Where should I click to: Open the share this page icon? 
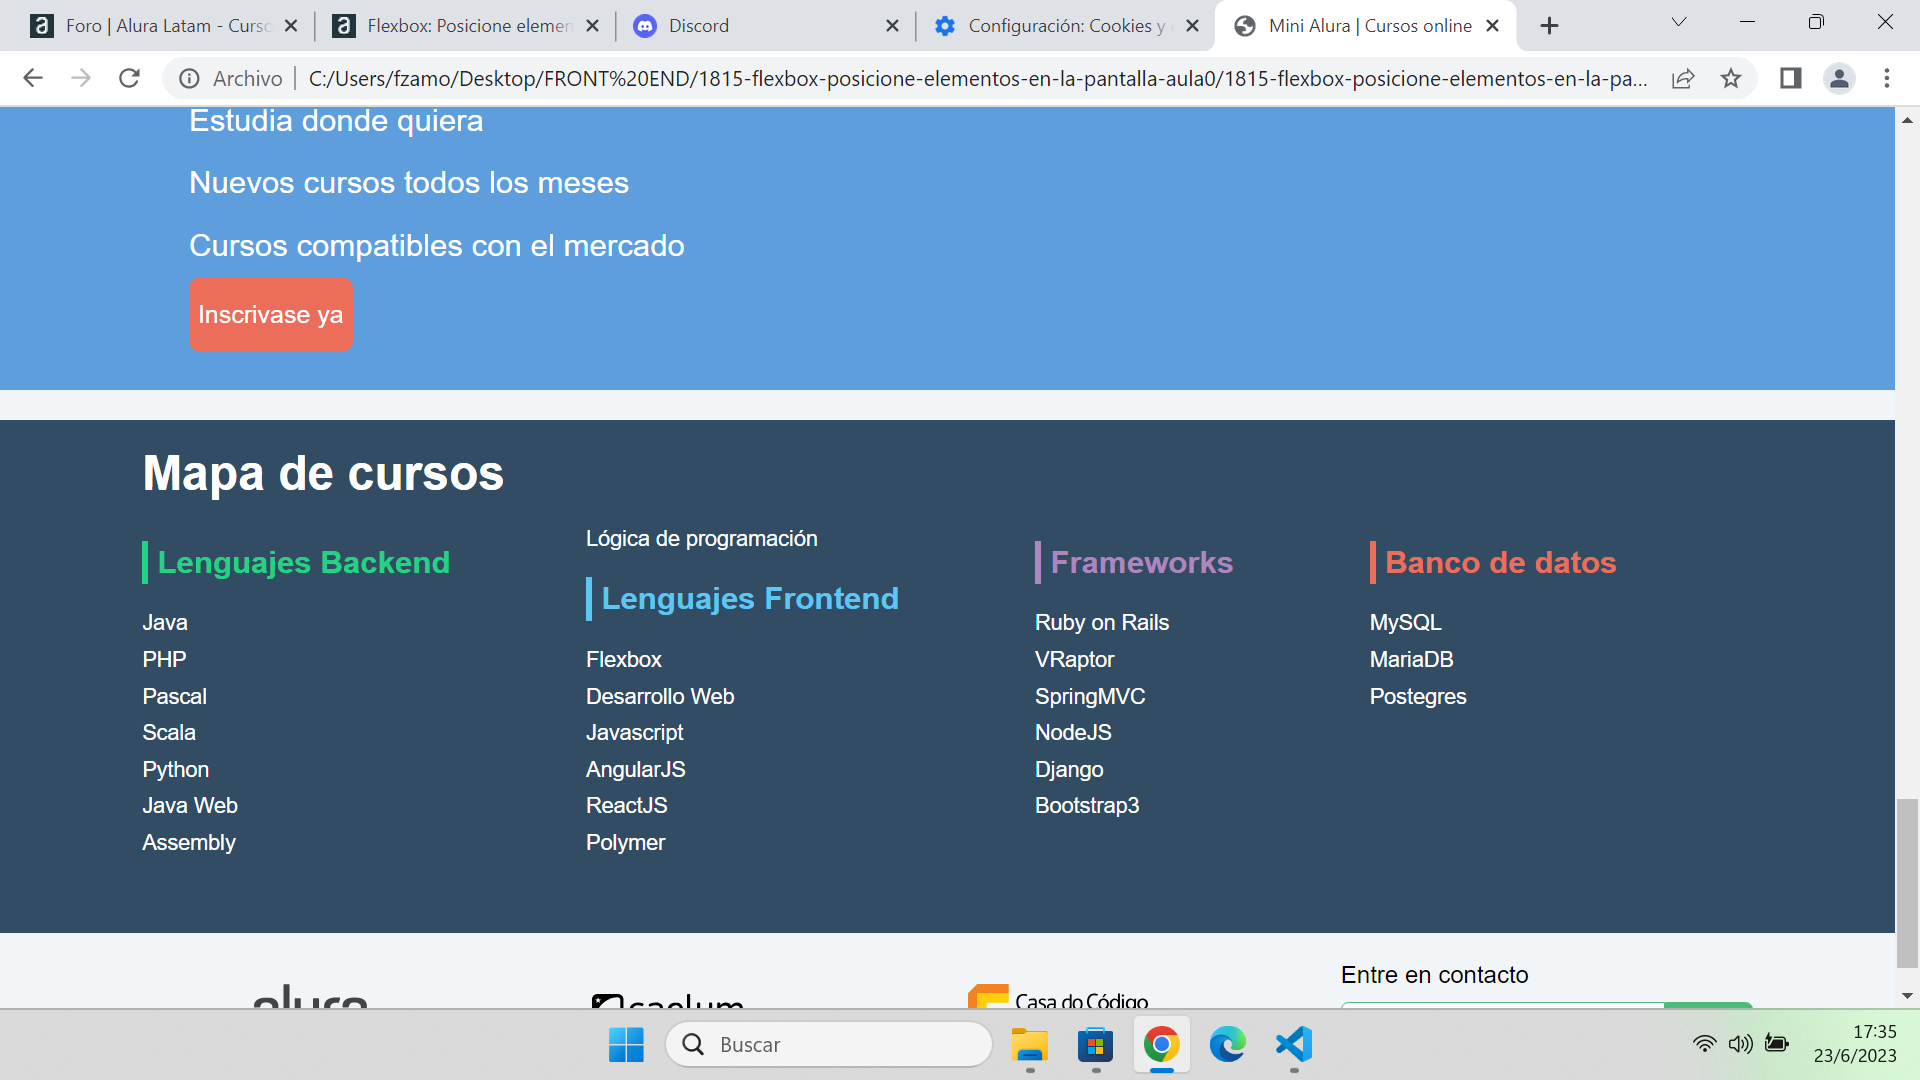1684,78
